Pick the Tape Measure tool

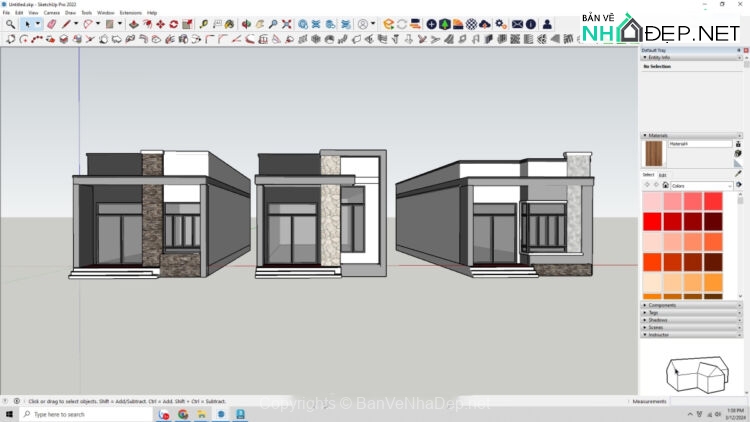coord(204,24)
